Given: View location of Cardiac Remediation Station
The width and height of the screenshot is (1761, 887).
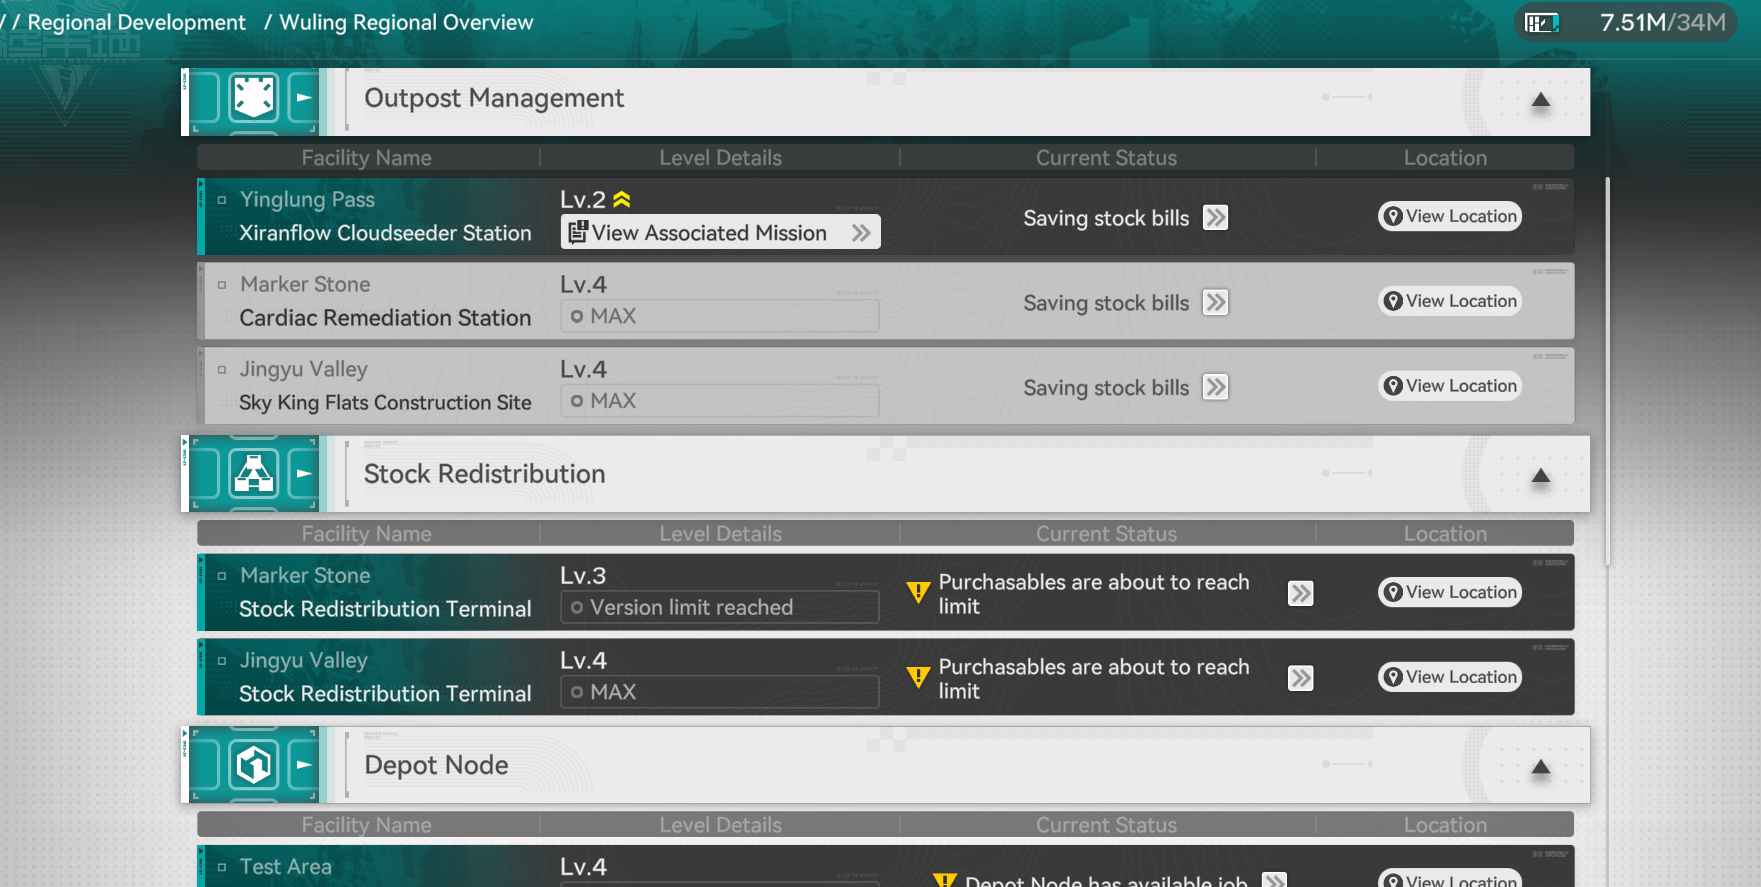Looking at the screenshot, I should (1450, 301).
